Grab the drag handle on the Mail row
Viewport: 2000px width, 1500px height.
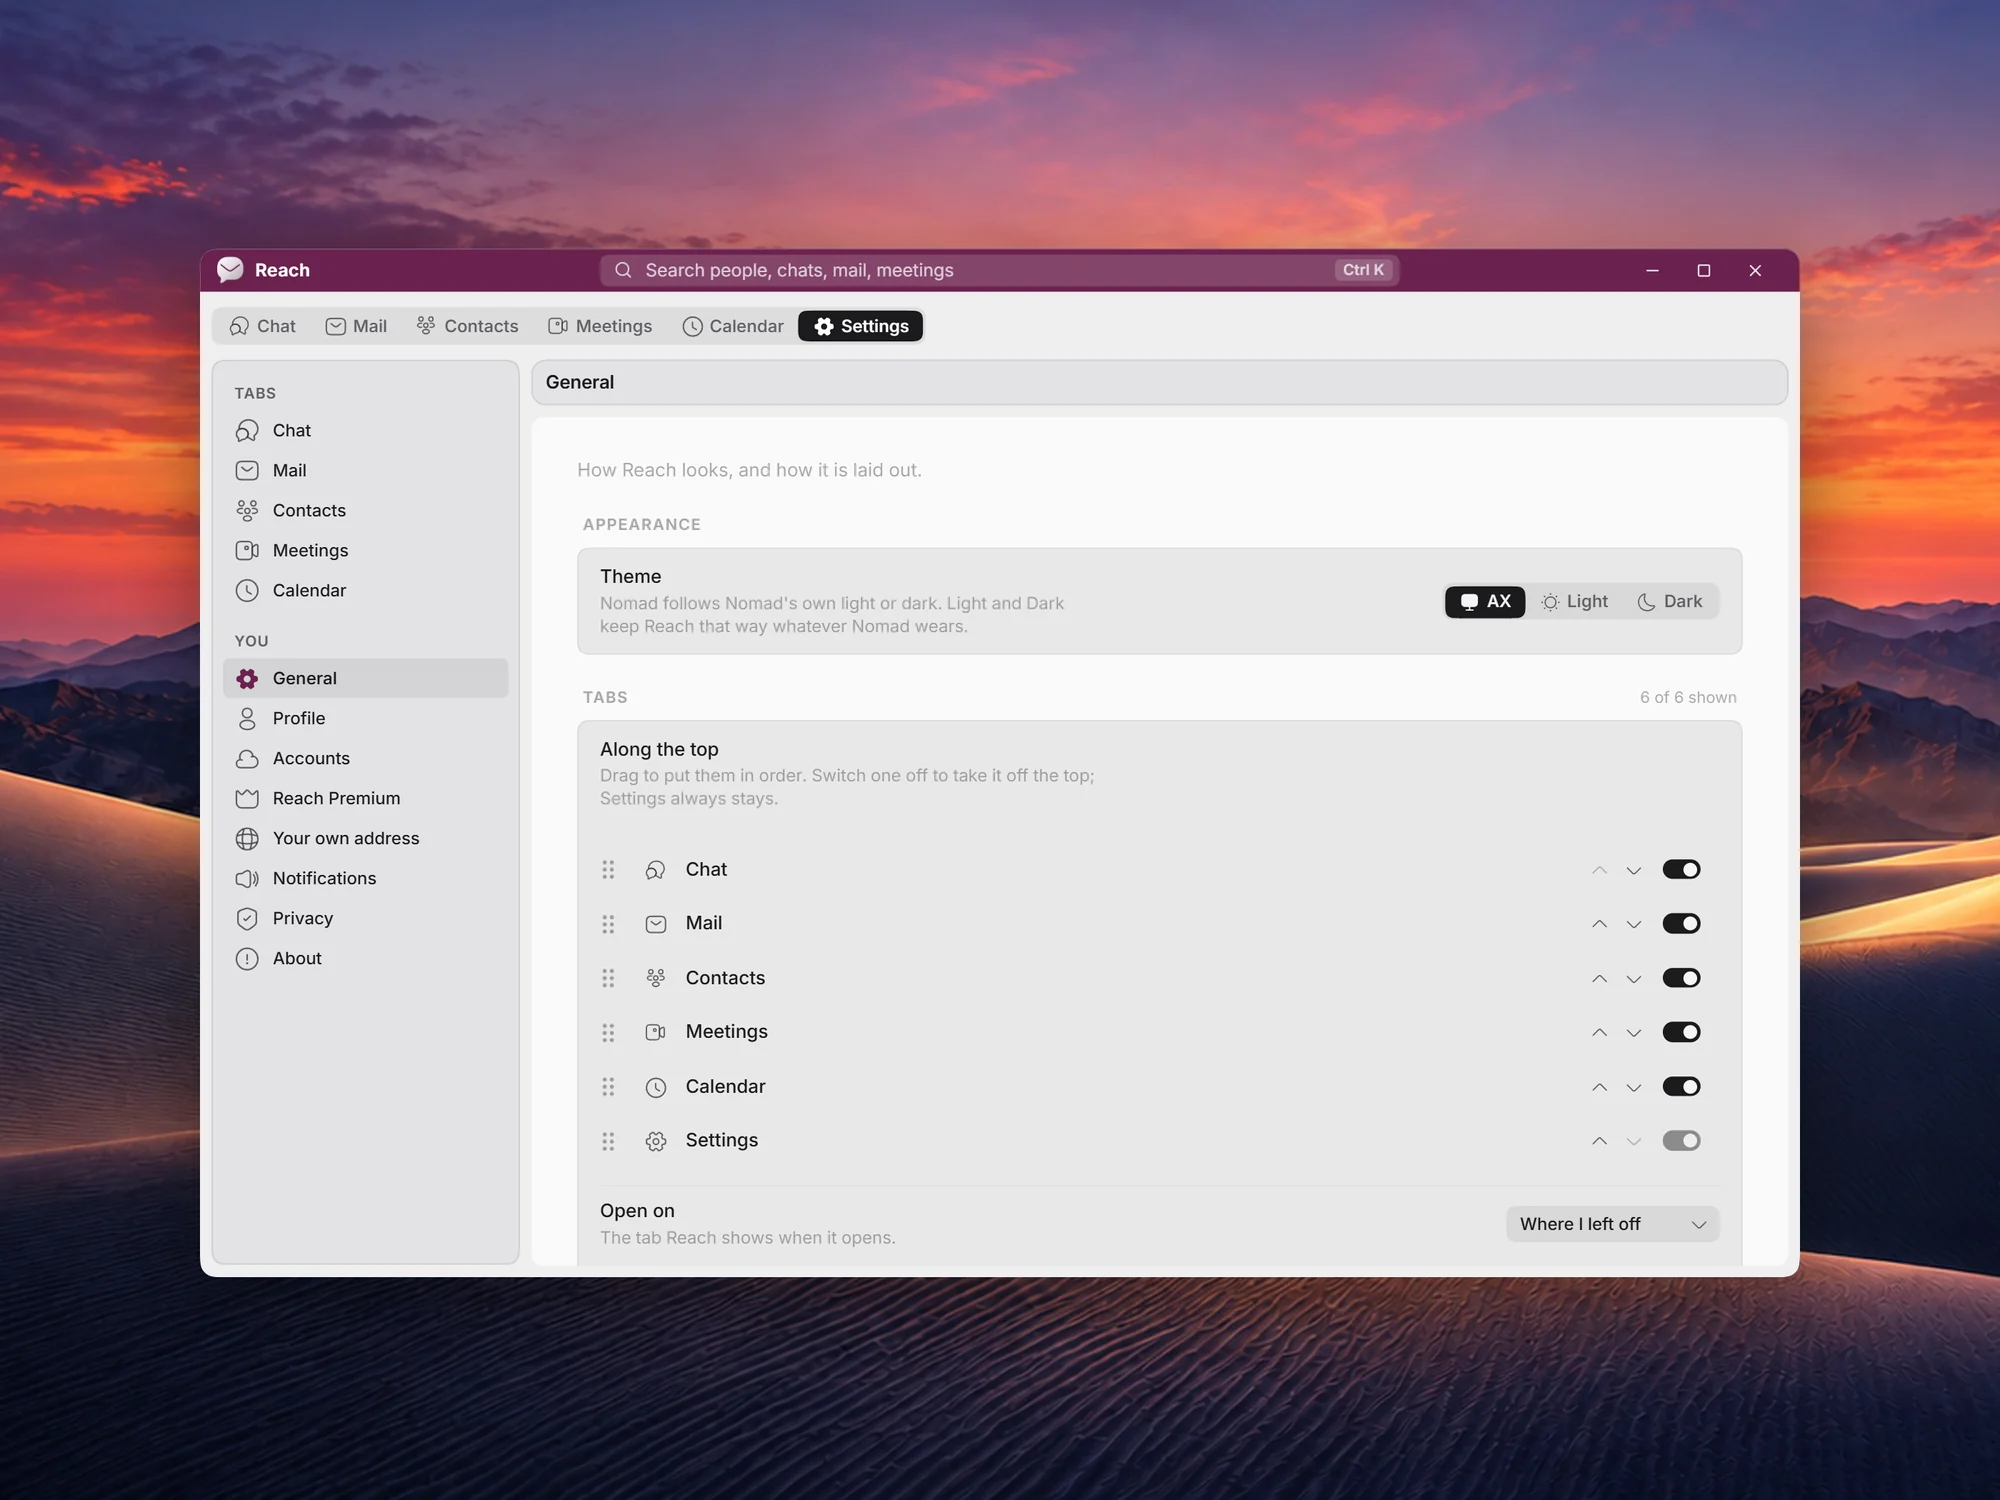[x=608, y=923]
